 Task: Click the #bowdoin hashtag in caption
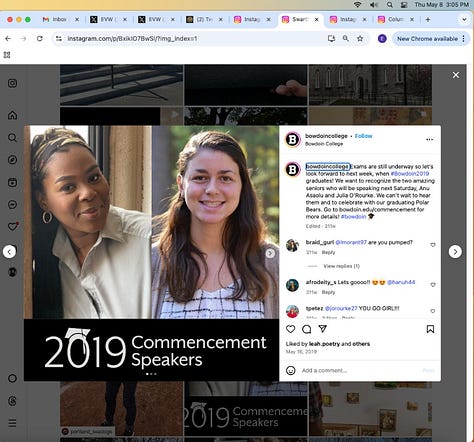pos(353,217)
